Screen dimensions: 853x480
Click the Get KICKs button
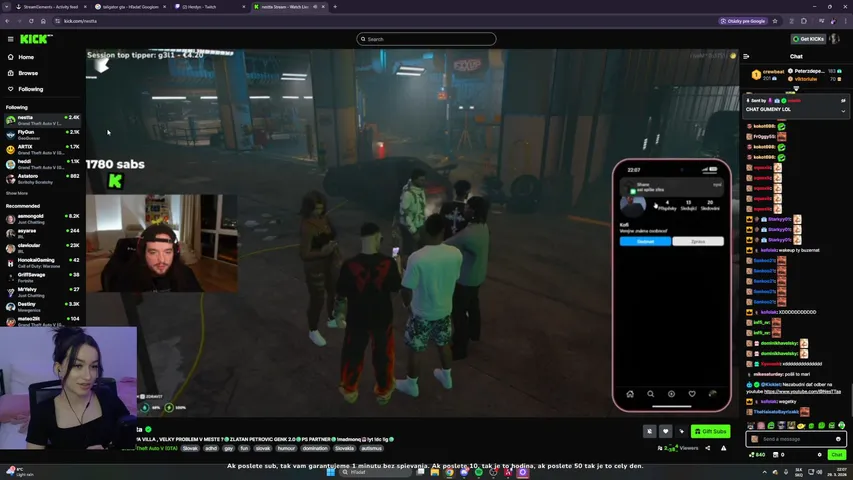(x=808, y=39)
